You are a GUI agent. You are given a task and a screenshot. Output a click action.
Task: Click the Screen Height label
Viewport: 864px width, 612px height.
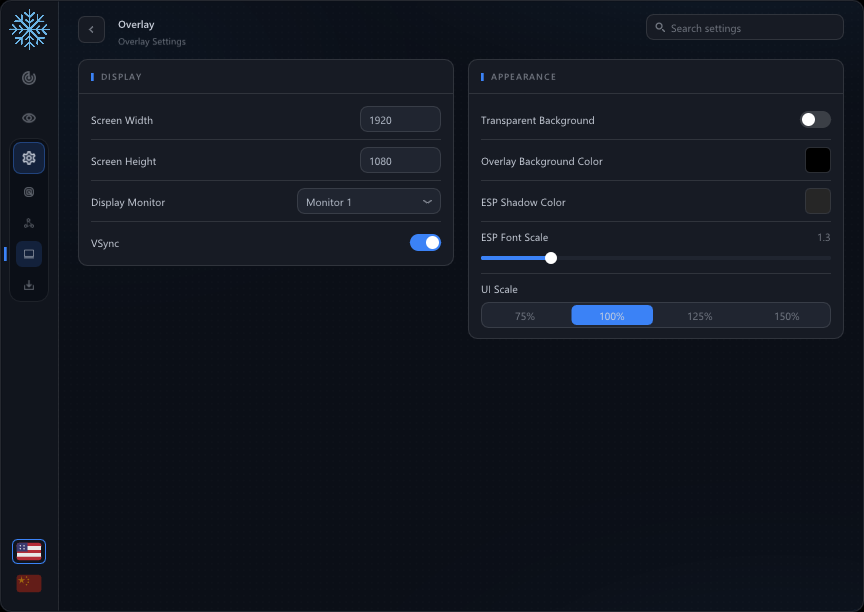click(123, 161)
